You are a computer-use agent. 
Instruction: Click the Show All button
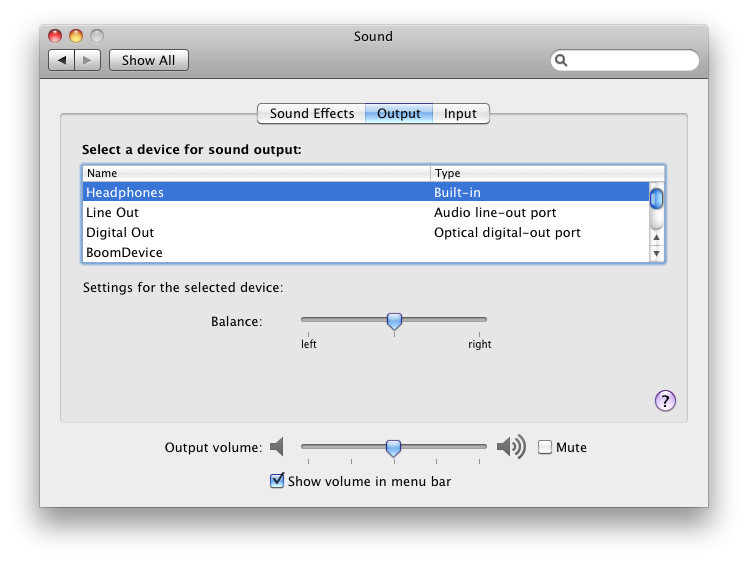(148, 60)
